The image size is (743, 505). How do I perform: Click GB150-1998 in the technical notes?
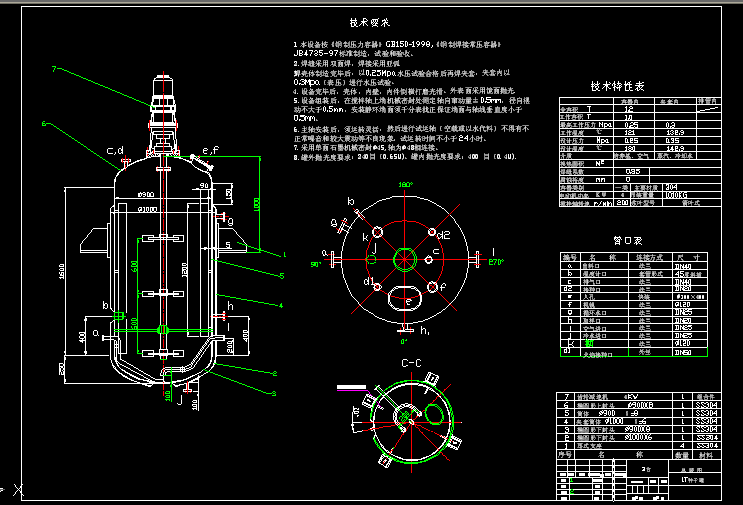click(x=408, y=44)
